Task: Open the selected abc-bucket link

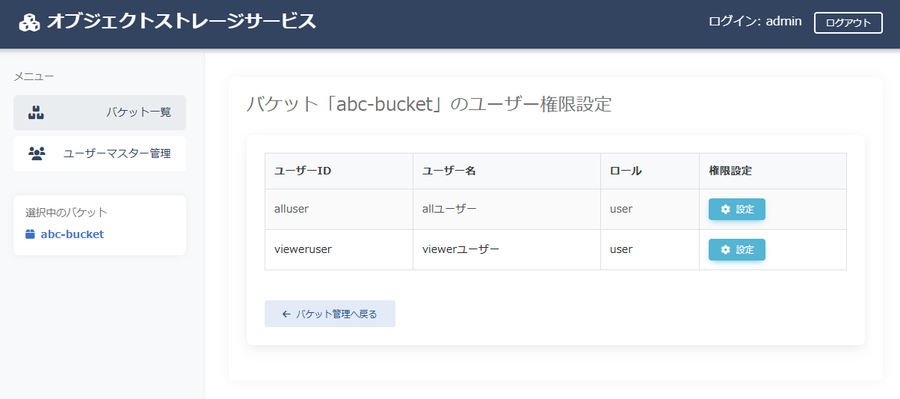Action: tap(65, 234)
